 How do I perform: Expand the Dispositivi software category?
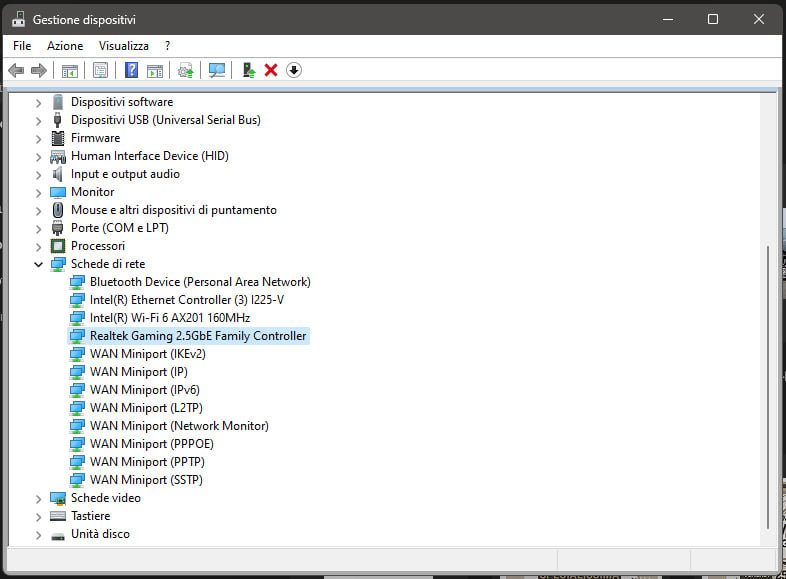(39, 103)
